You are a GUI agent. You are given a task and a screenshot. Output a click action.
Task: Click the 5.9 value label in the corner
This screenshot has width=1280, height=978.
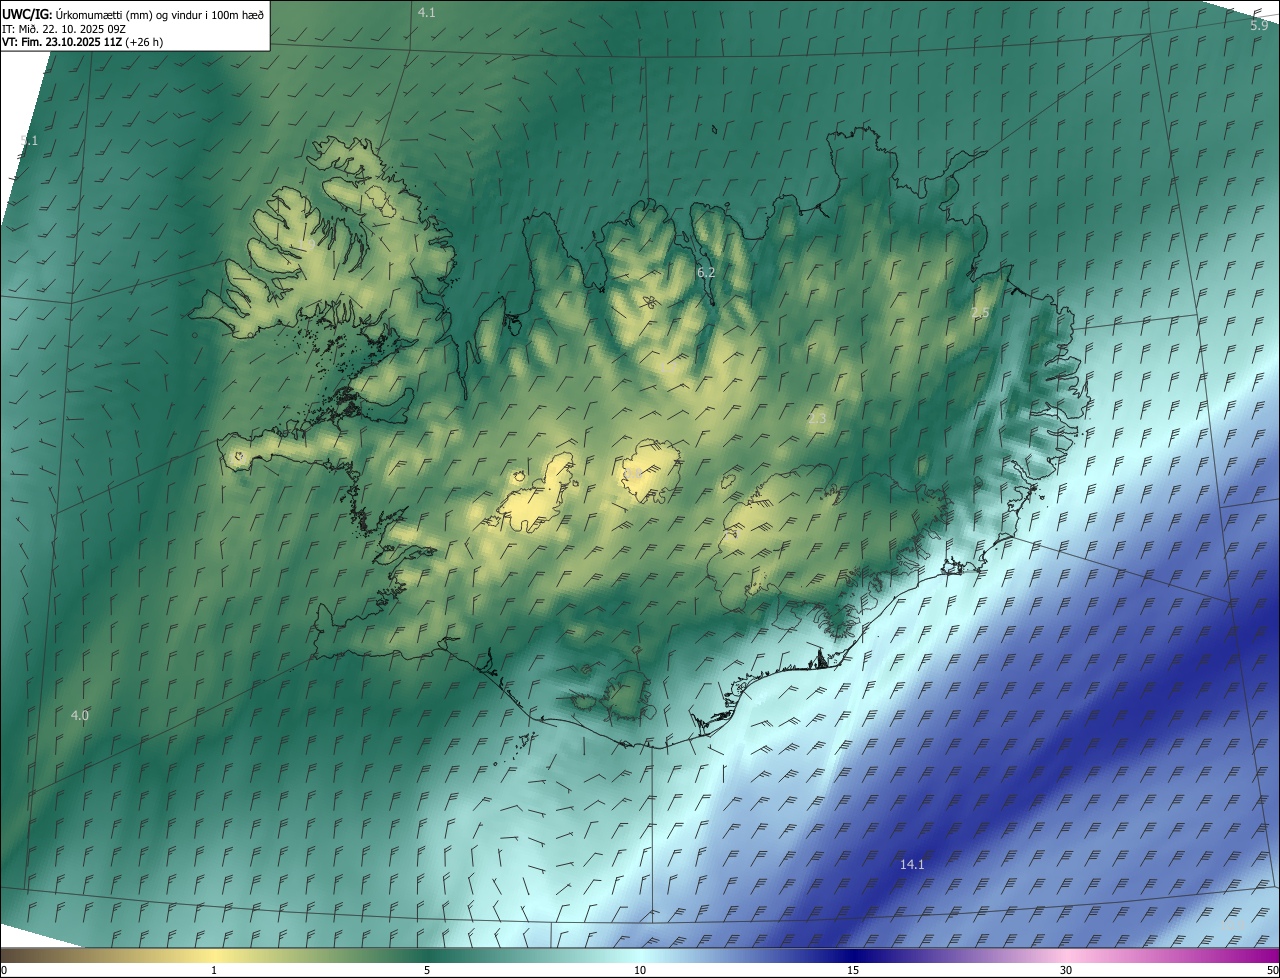[1259, 25]
